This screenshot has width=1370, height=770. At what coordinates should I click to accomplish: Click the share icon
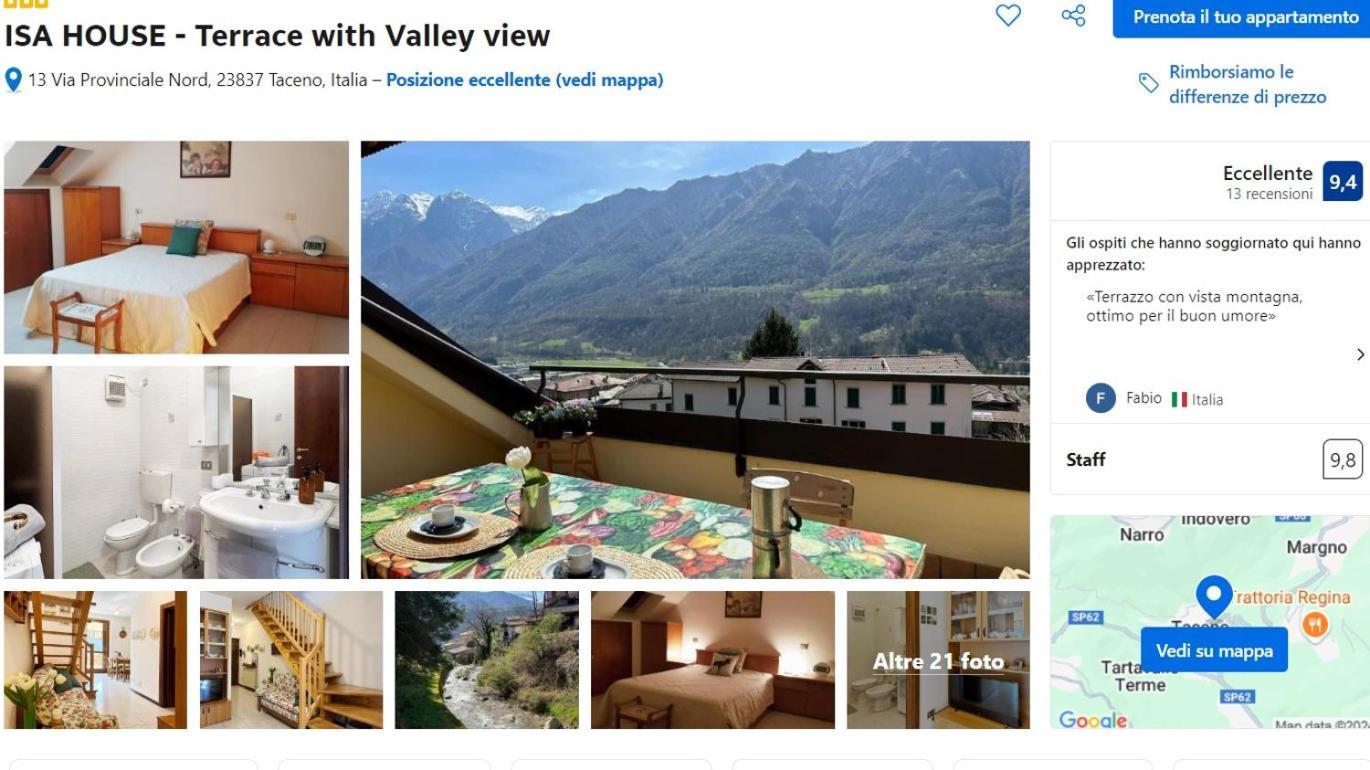(1073, 16)
